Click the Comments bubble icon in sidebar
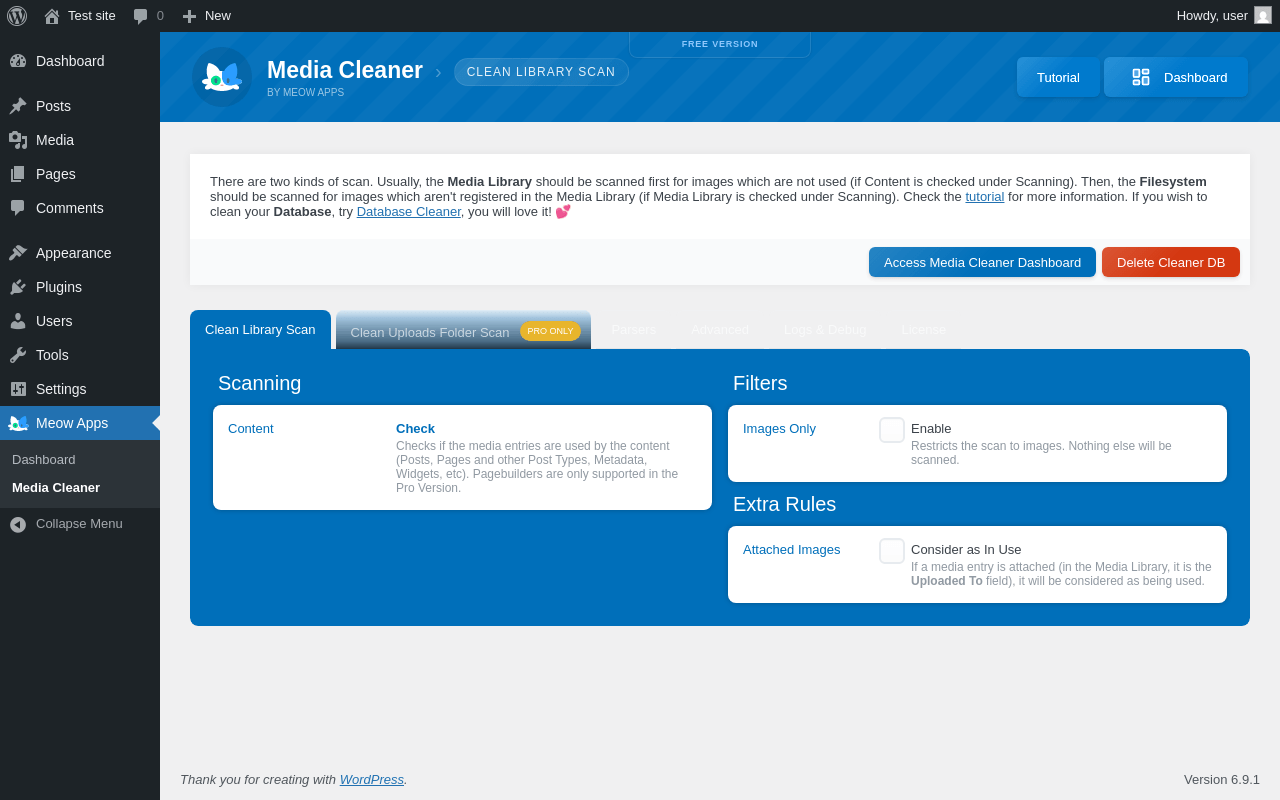Image resolution: width=1280 pixels, height=800 pixels. 18,208
